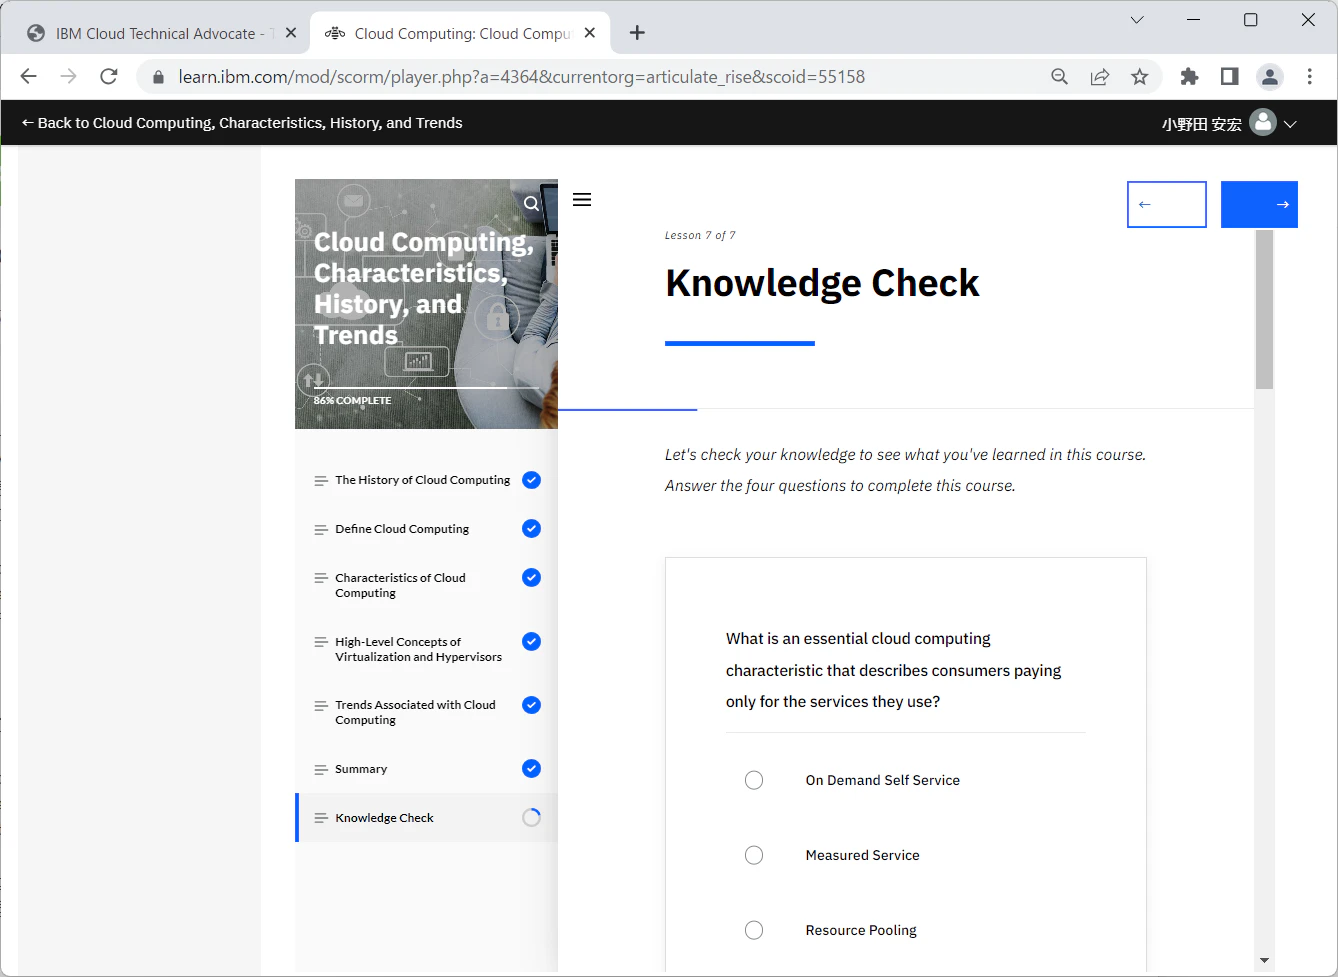Viewport: 1338px width, 977px height.
Task: Open Define Cloud Computing lesson
Action: coord(427,529)
